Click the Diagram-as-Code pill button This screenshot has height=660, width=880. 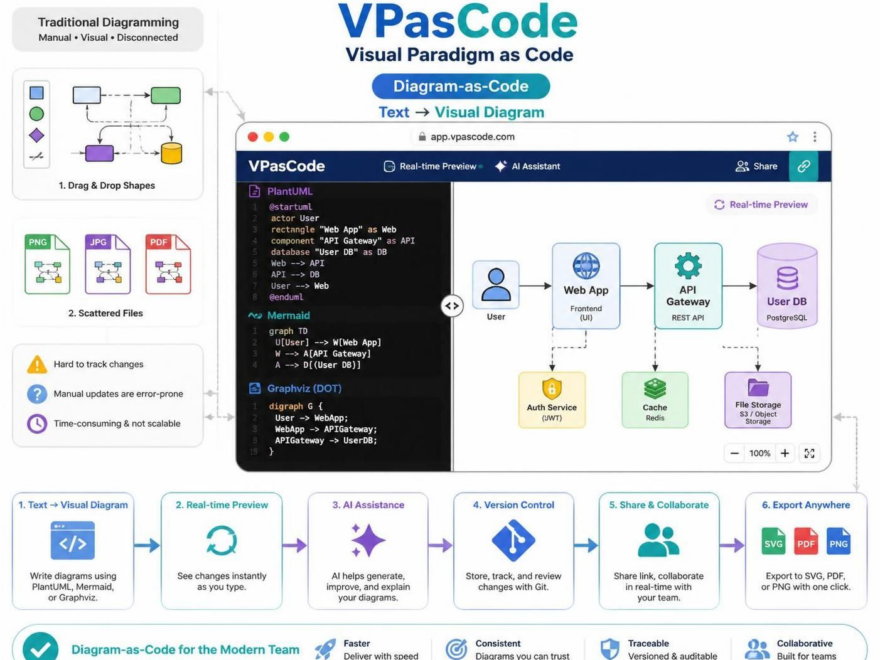(x=461, y=86)
